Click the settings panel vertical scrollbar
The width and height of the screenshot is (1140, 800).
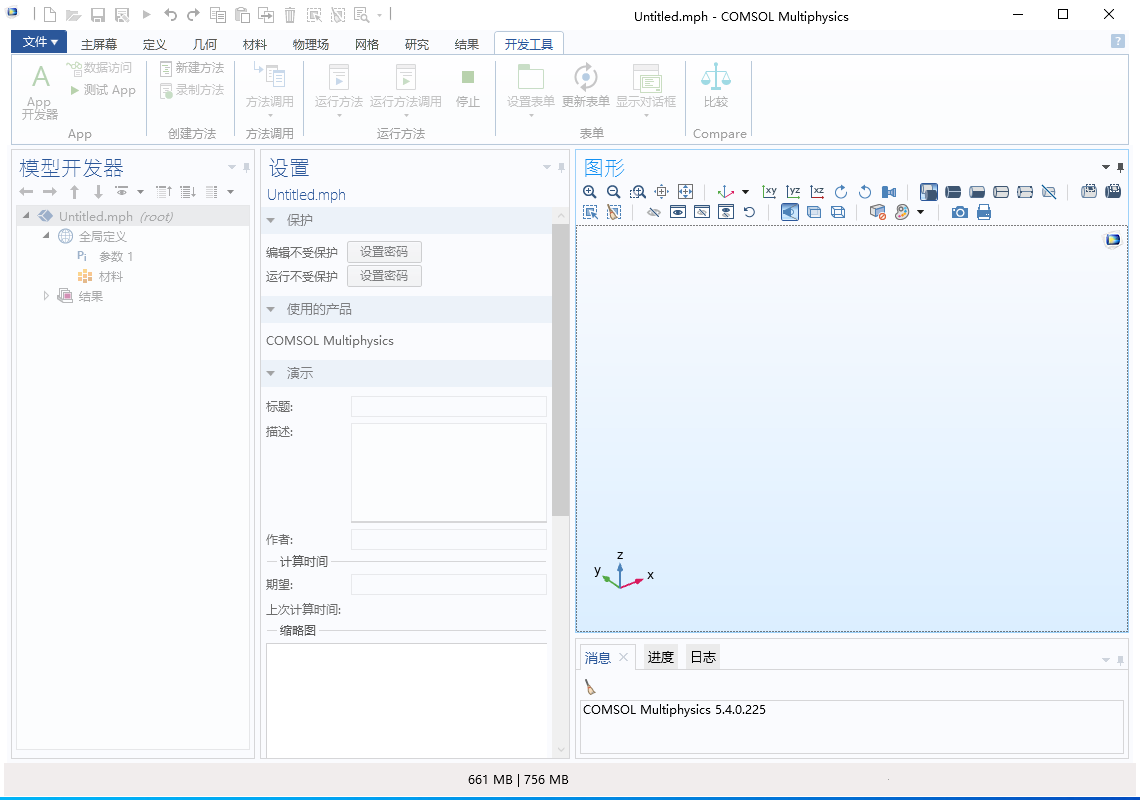[561, 371]
